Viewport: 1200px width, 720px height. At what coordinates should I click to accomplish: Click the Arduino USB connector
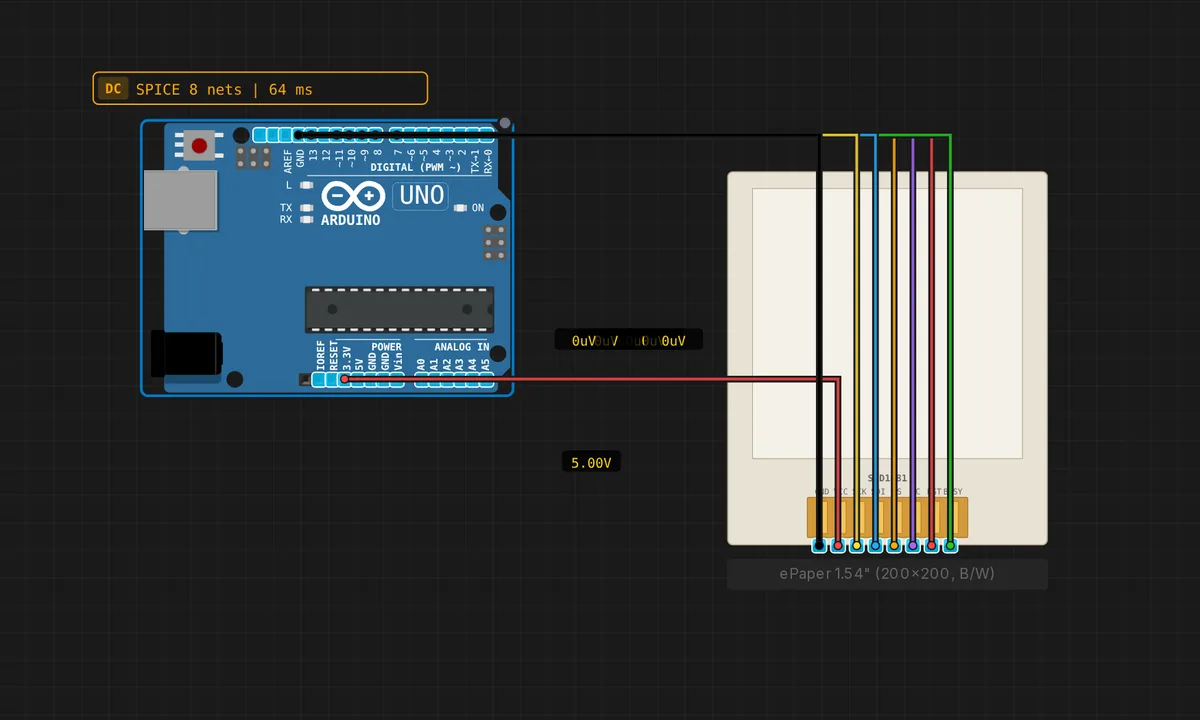pos(180,200)
